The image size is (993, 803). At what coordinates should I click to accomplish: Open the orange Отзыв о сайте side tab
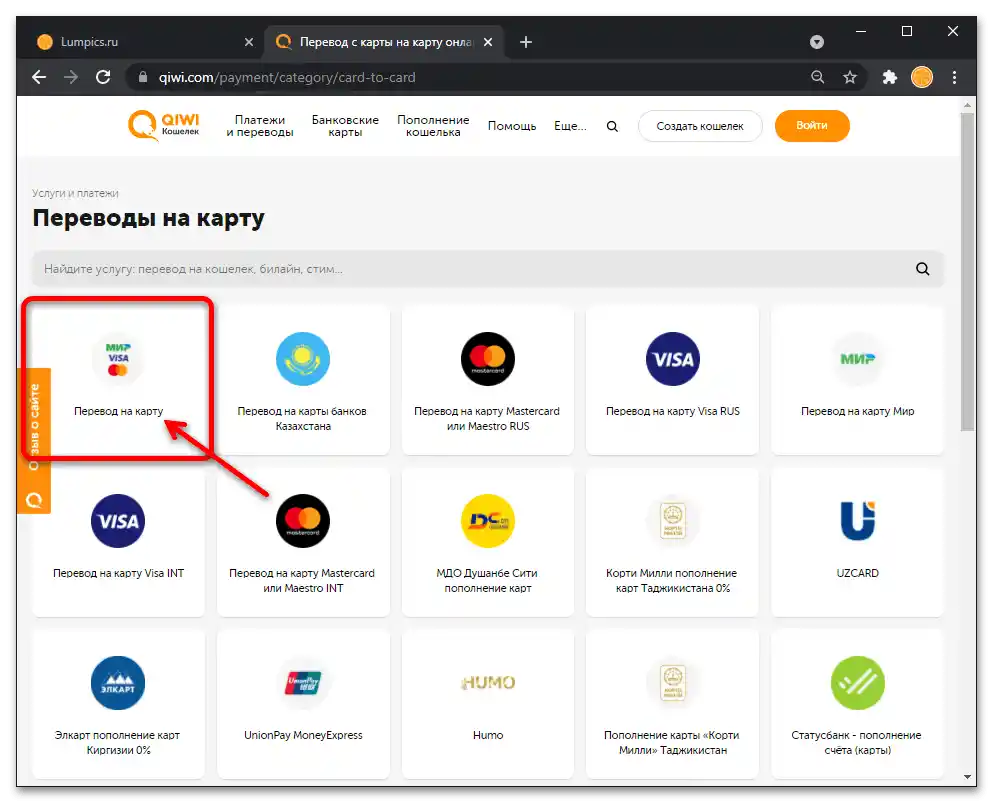pos(34,441)
